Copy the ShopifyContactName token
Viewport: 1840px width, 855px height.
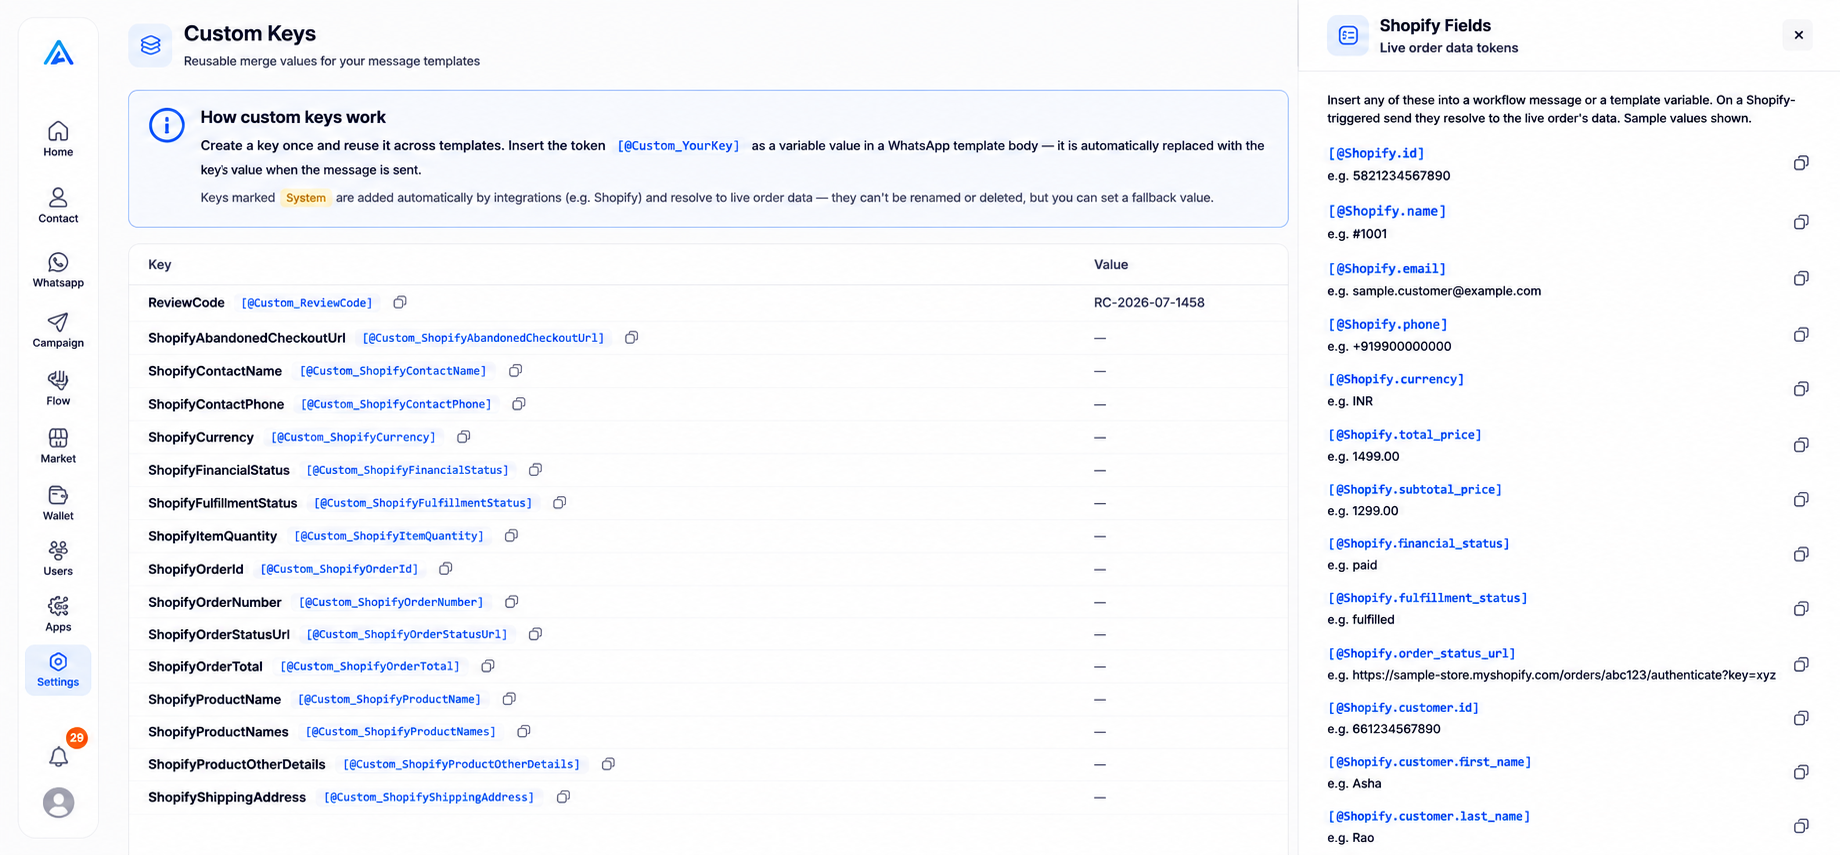(x=516, y=371)
